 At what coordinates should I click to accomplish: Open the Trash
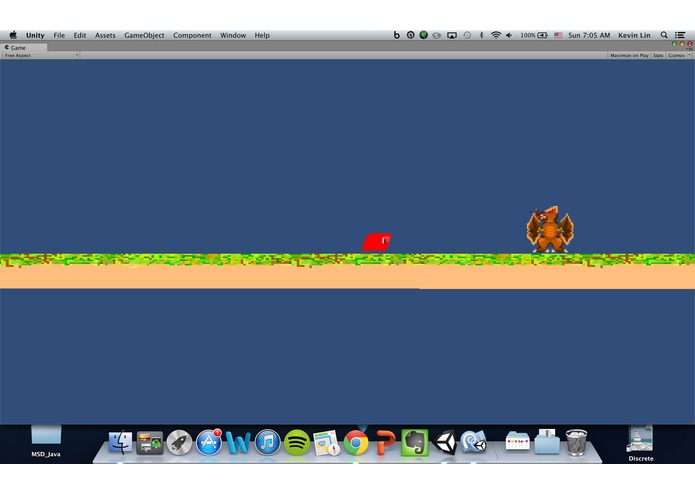[x=576, y=442]
